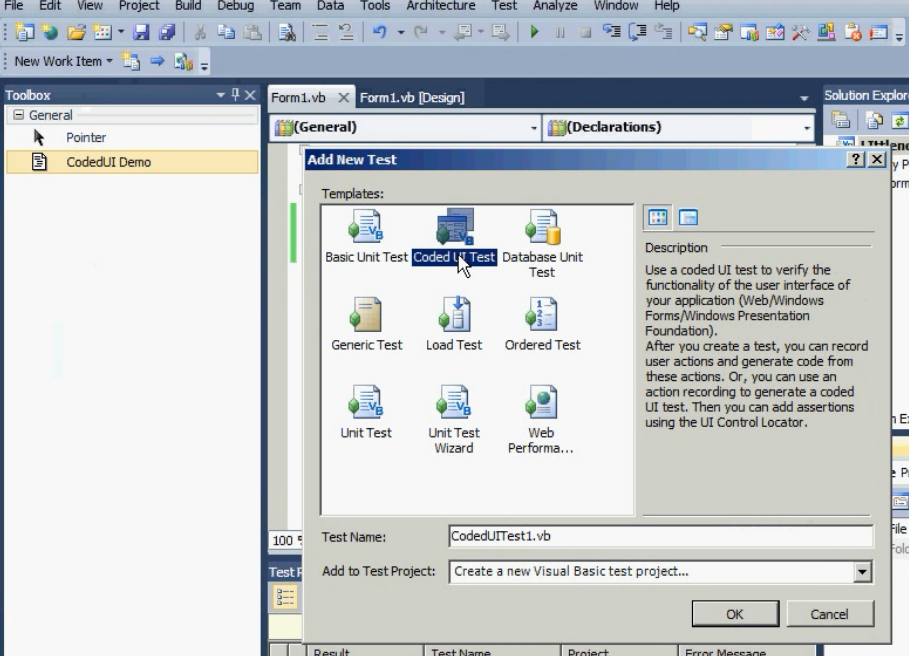Click the New Web Site globe icon

[x=50, y=32]
